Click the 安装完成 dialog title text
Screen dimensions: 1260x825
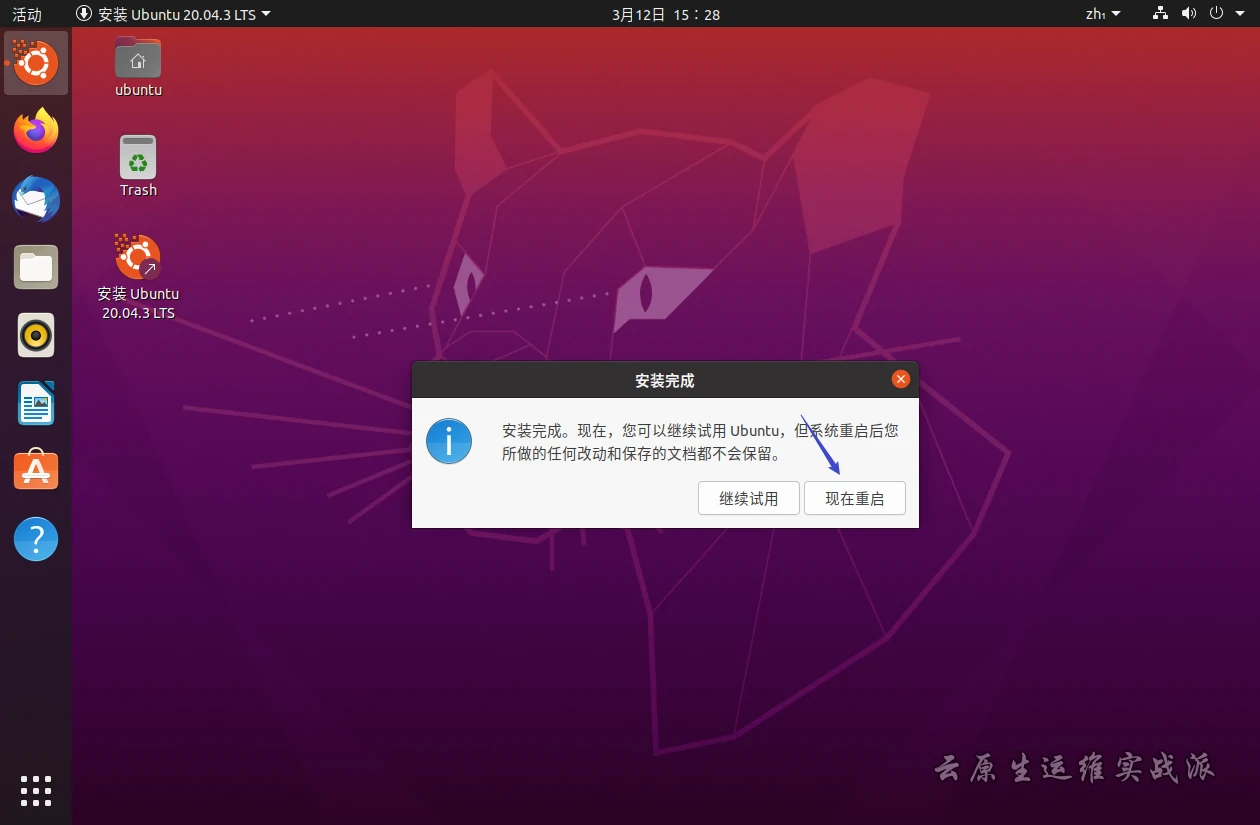point(664,380)
